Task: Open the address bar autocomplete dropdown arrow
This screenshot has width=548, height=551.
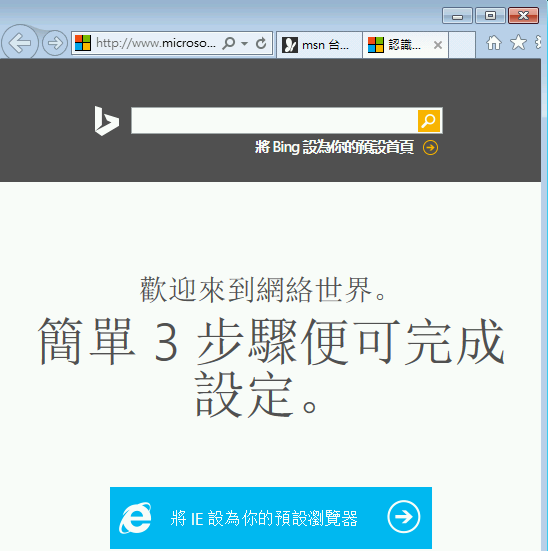Action: tap(245, 44)
